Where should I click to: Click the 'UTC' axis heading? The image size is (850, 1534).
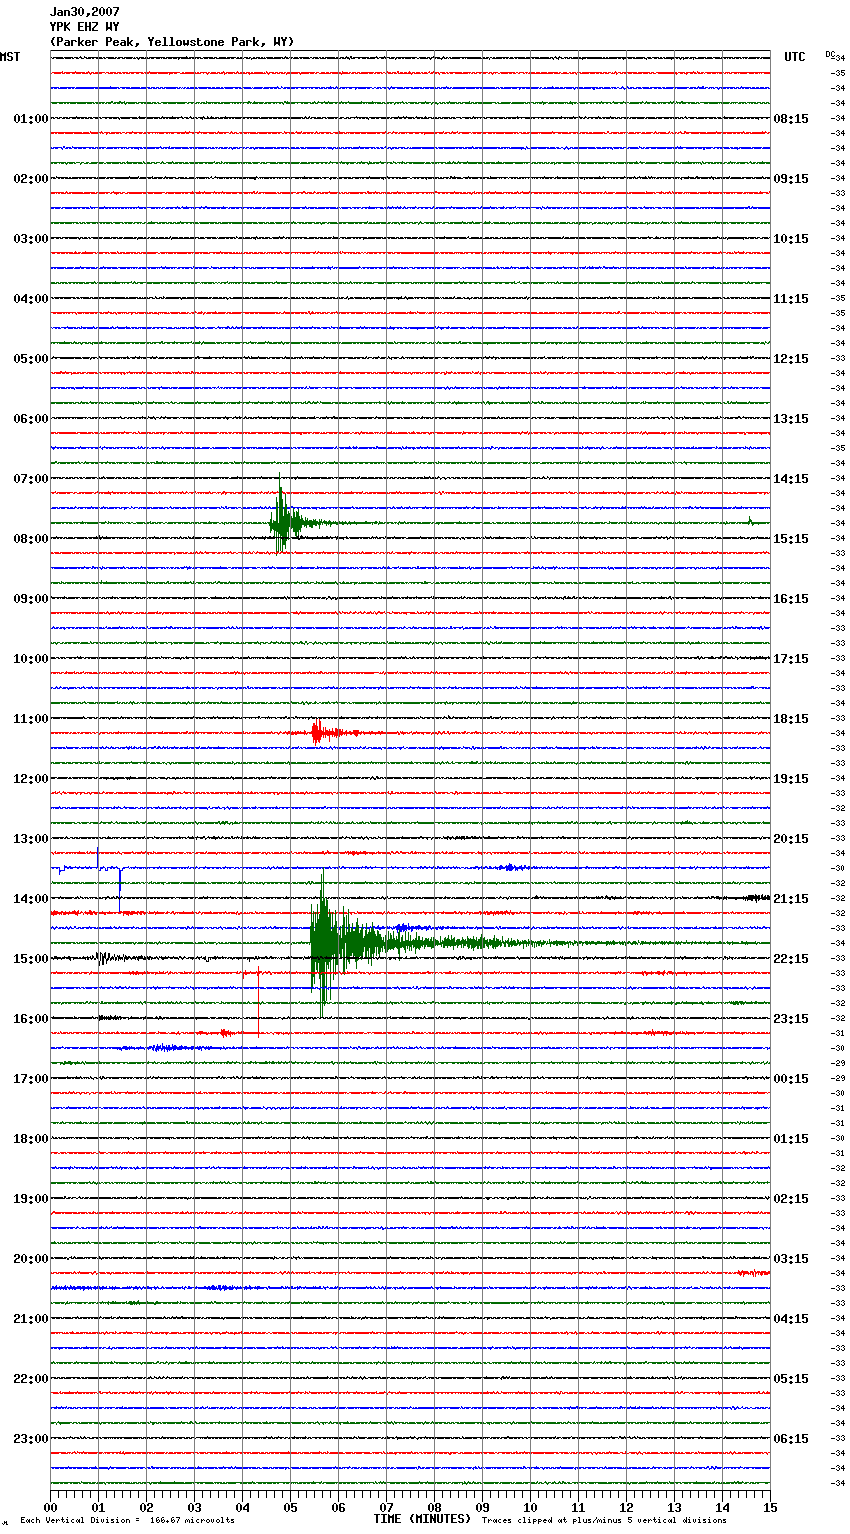tap(795, 57)
